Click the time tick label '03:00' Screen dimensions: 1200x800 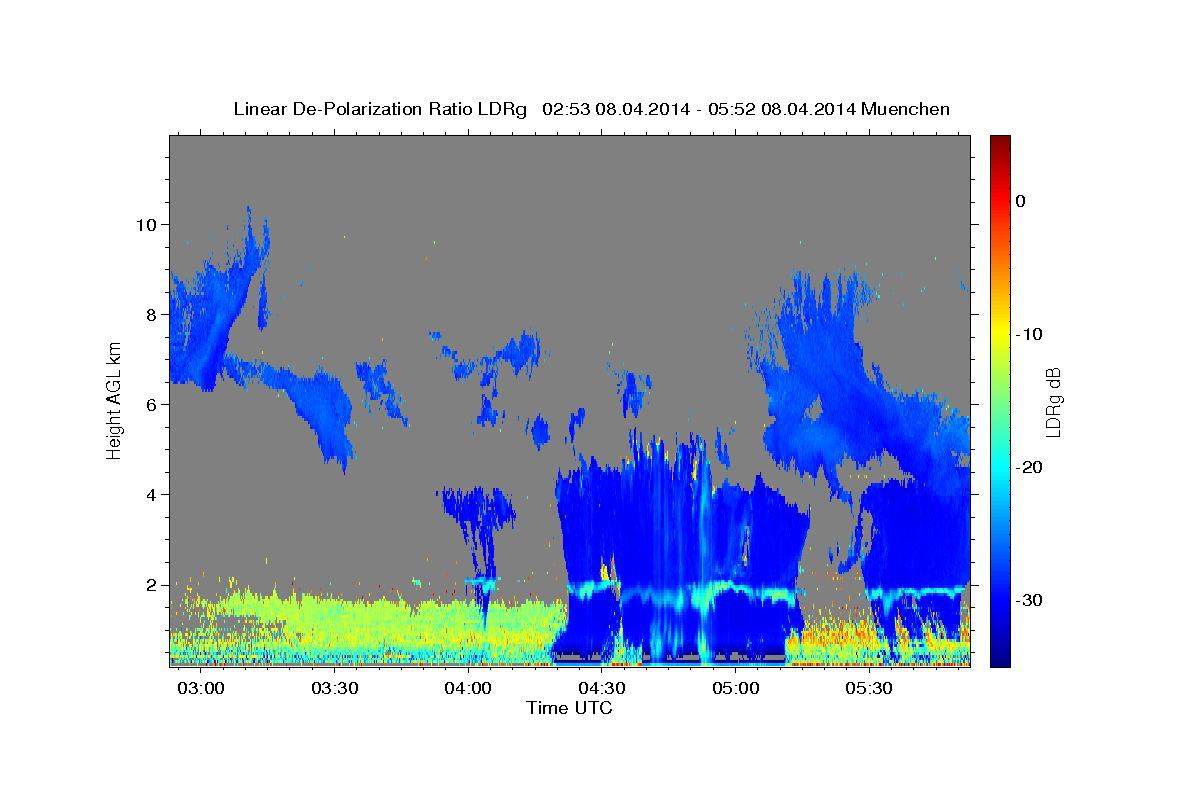tap(201, 689)
